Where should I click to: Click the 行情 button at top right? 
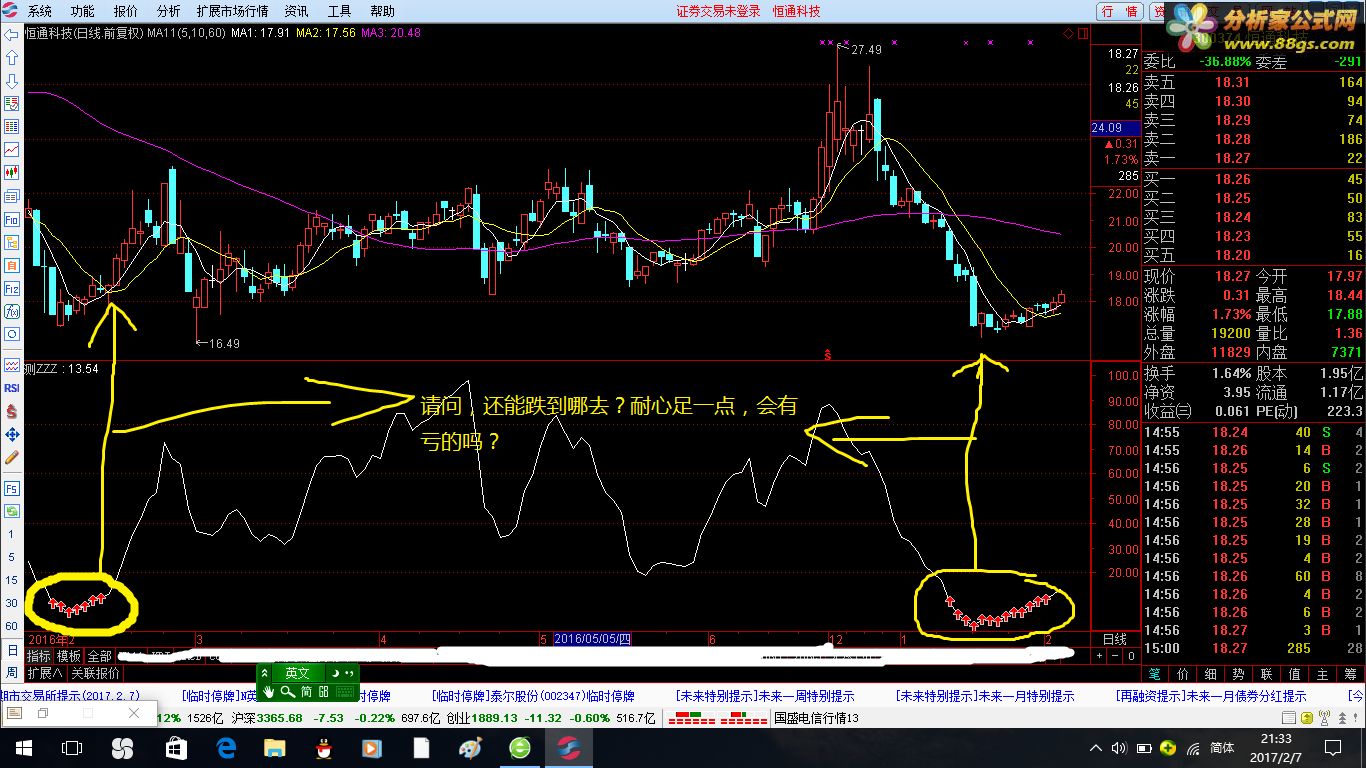(1119, 11)
